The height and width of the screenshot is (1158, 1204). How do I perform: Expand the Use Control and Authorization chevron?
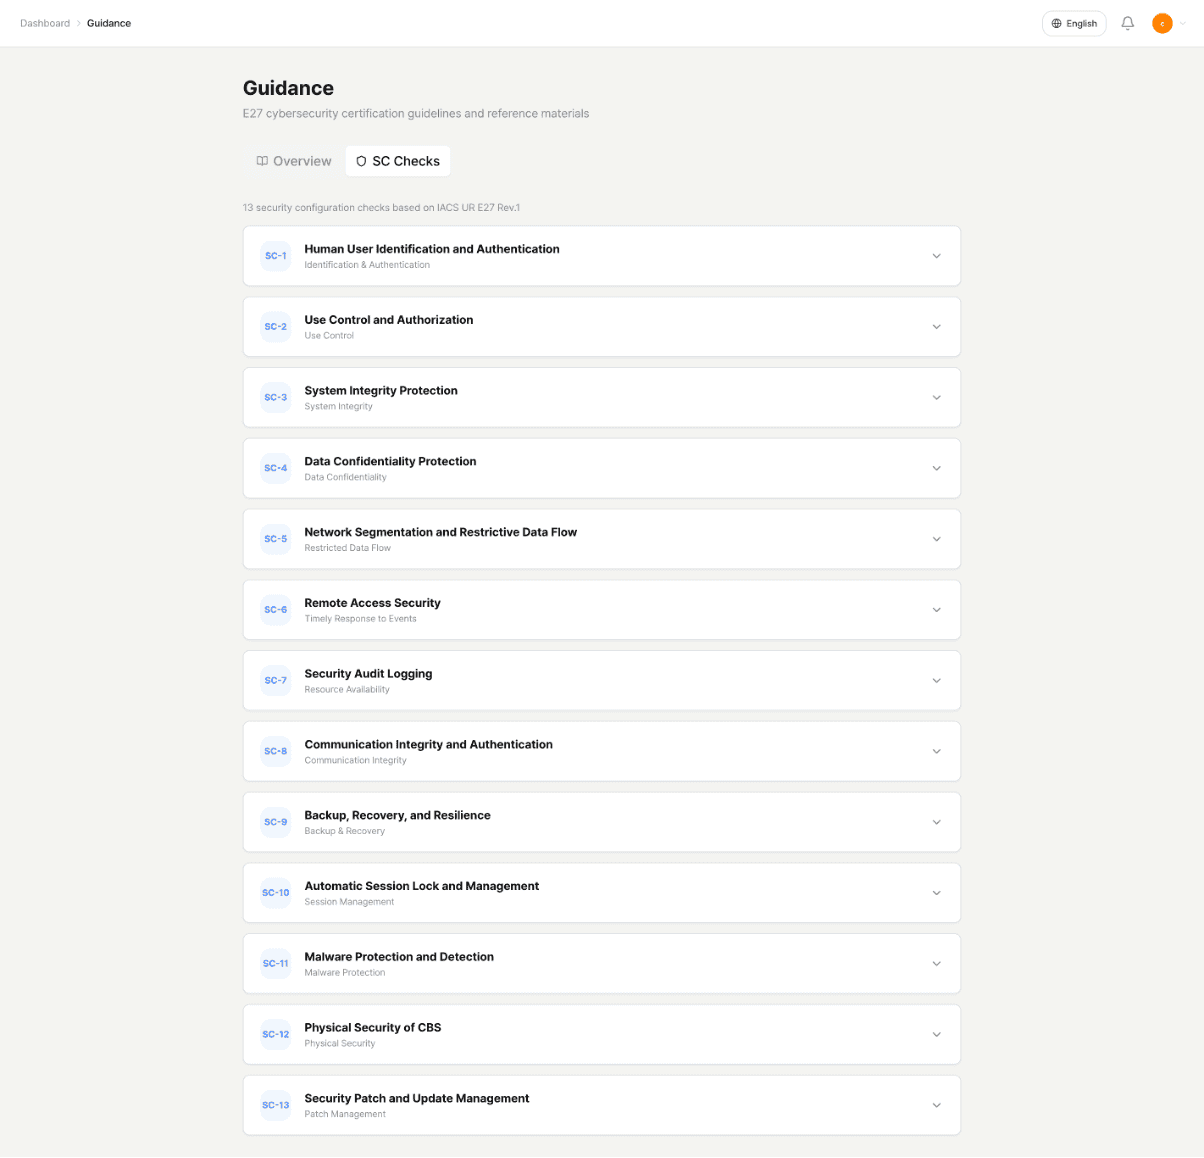tap(936, 327)
